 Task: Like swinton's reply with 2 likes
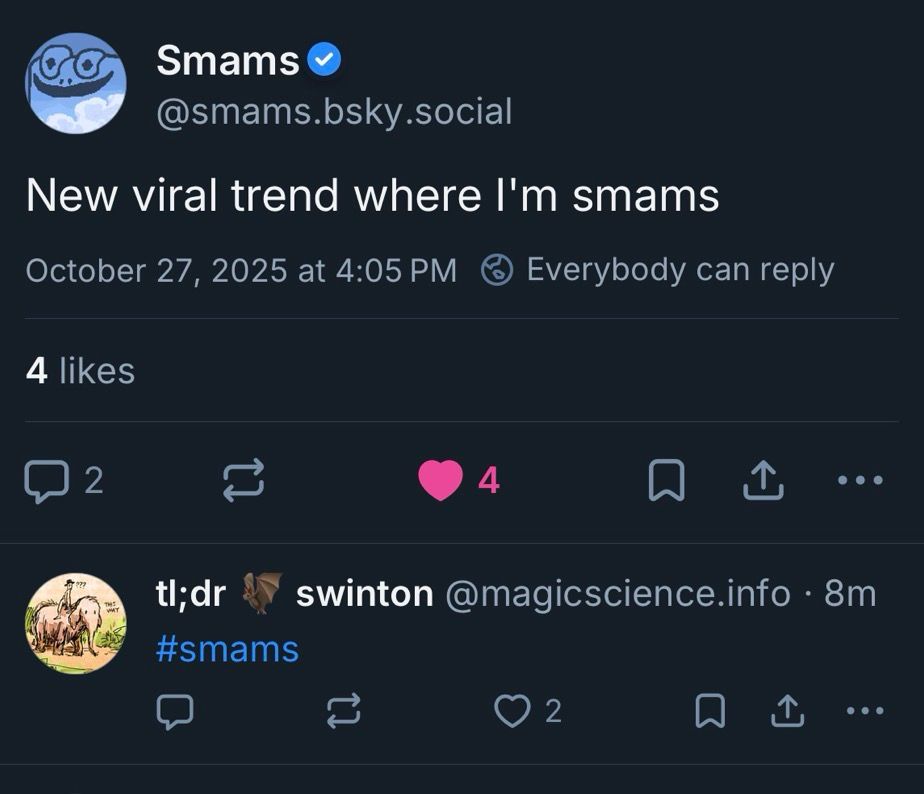[512, 711]
